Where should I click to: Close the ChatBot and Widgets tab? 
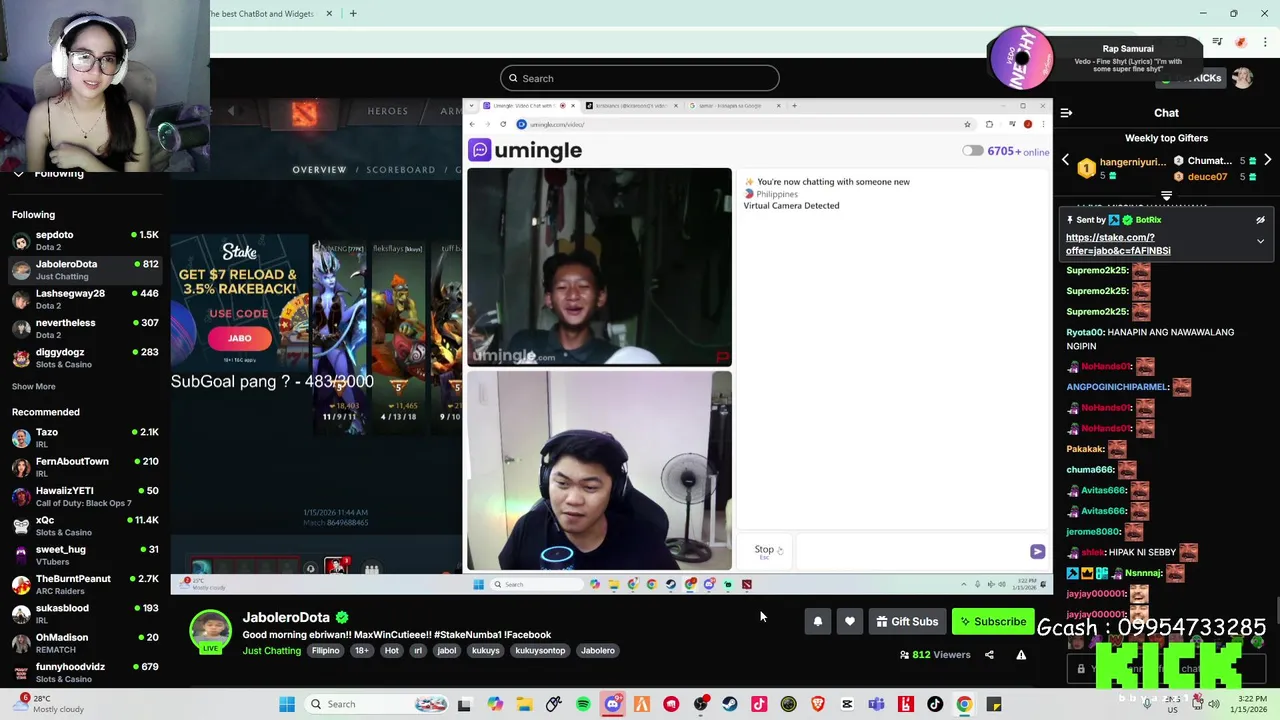tap(329, 14)
